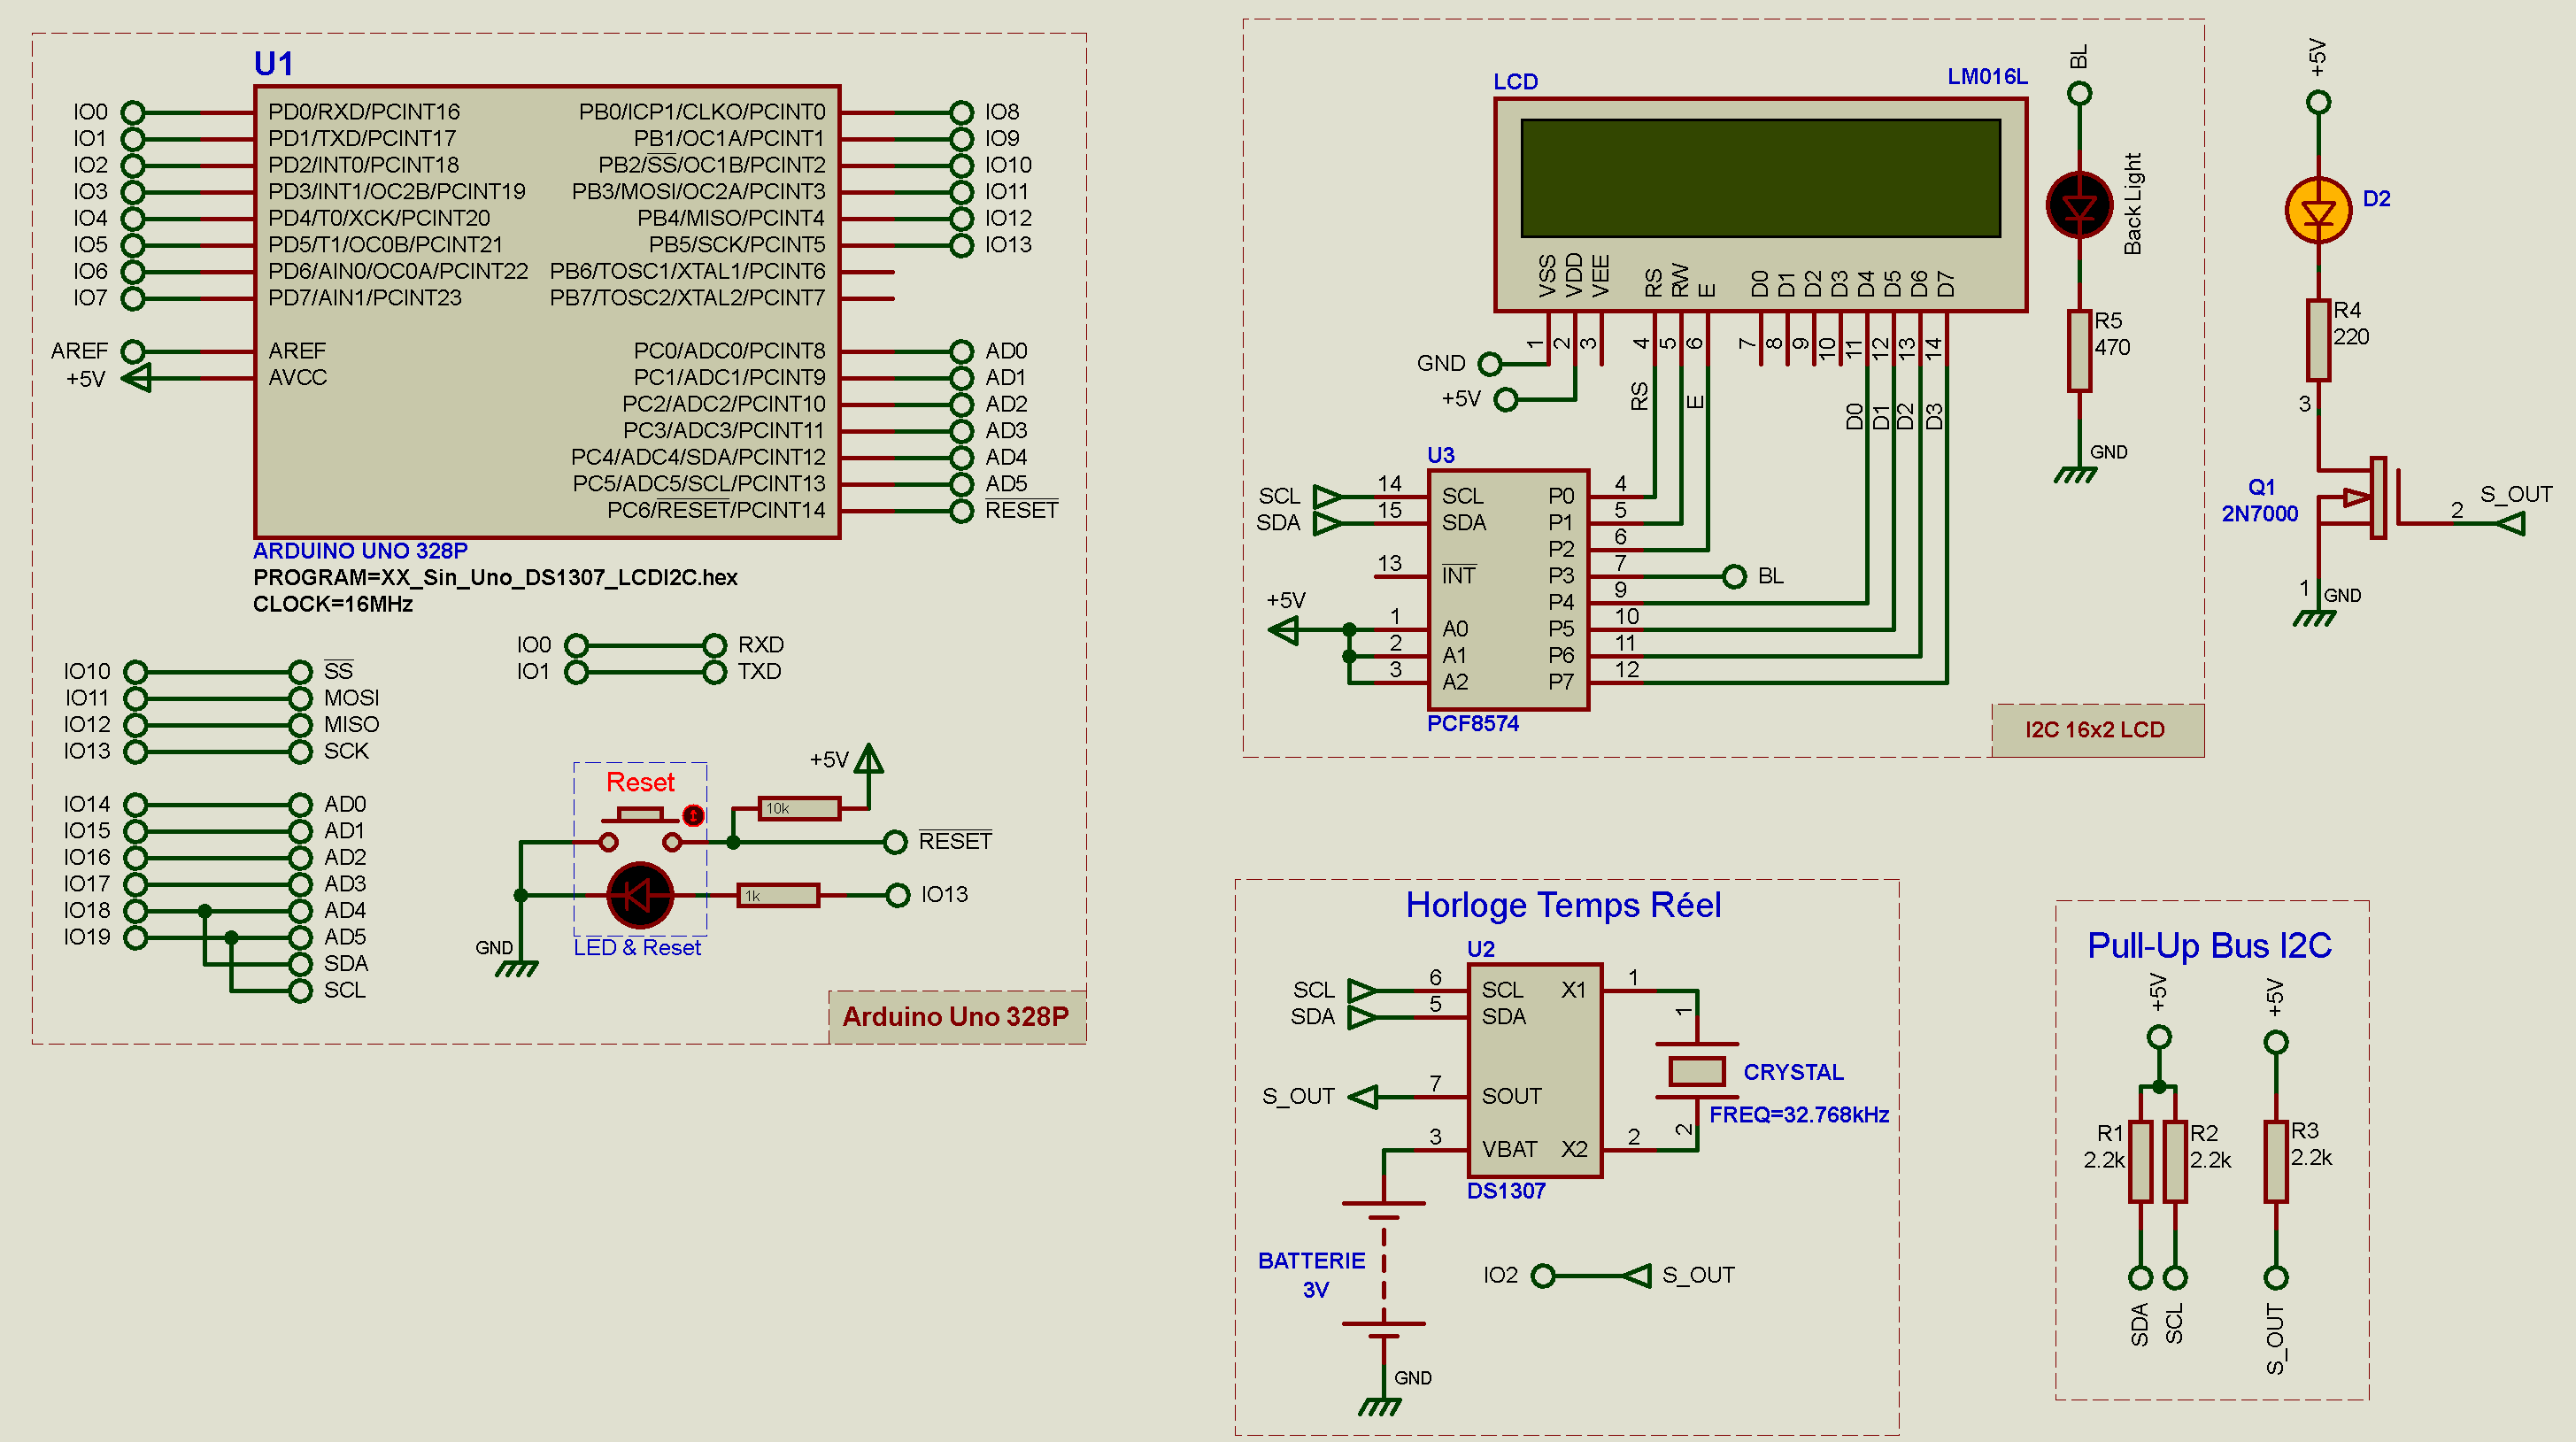
Task: Select the Arduino Uno 328P label box
Action: [956, 1016]
